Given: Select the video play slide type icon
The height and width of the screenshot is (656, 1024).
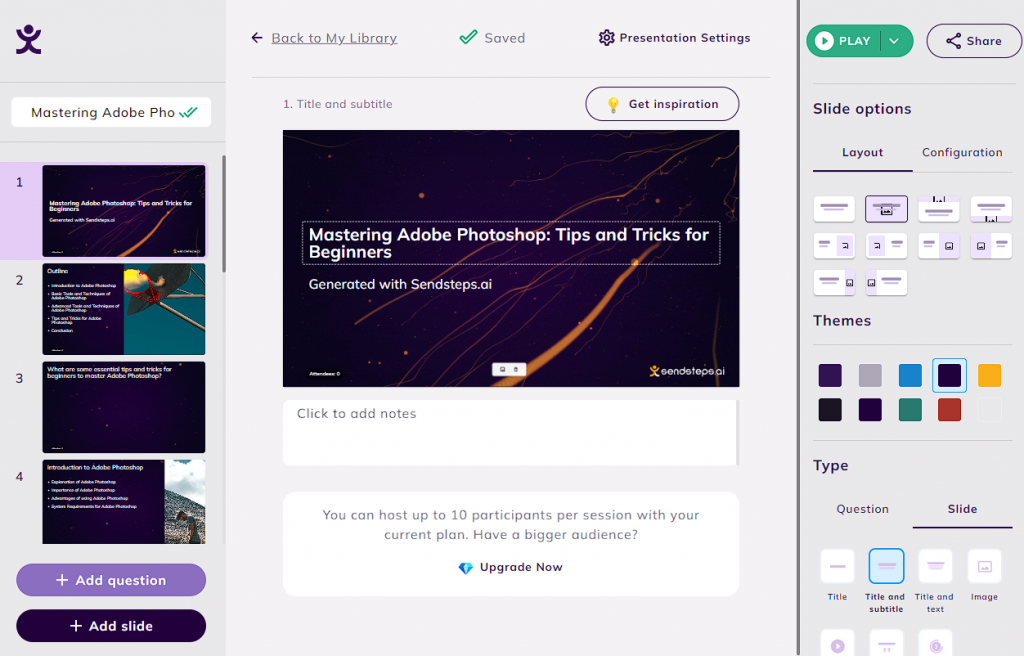Looking at the screenshot, I should [837, 644].
